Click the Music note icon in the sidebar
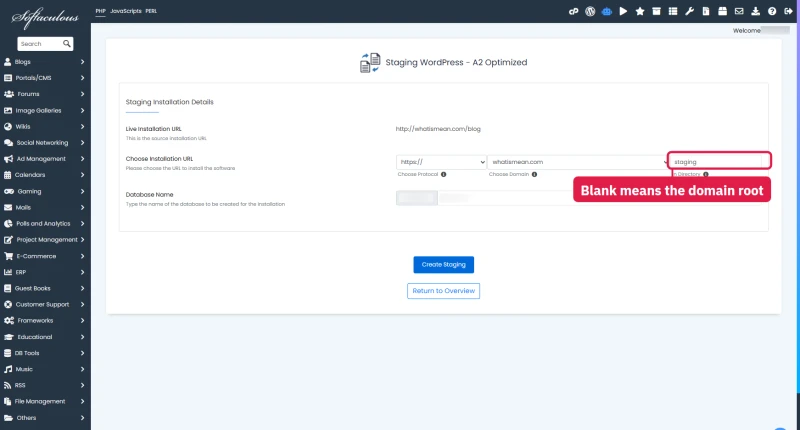The image size is (800, 430). pos(8,369)
